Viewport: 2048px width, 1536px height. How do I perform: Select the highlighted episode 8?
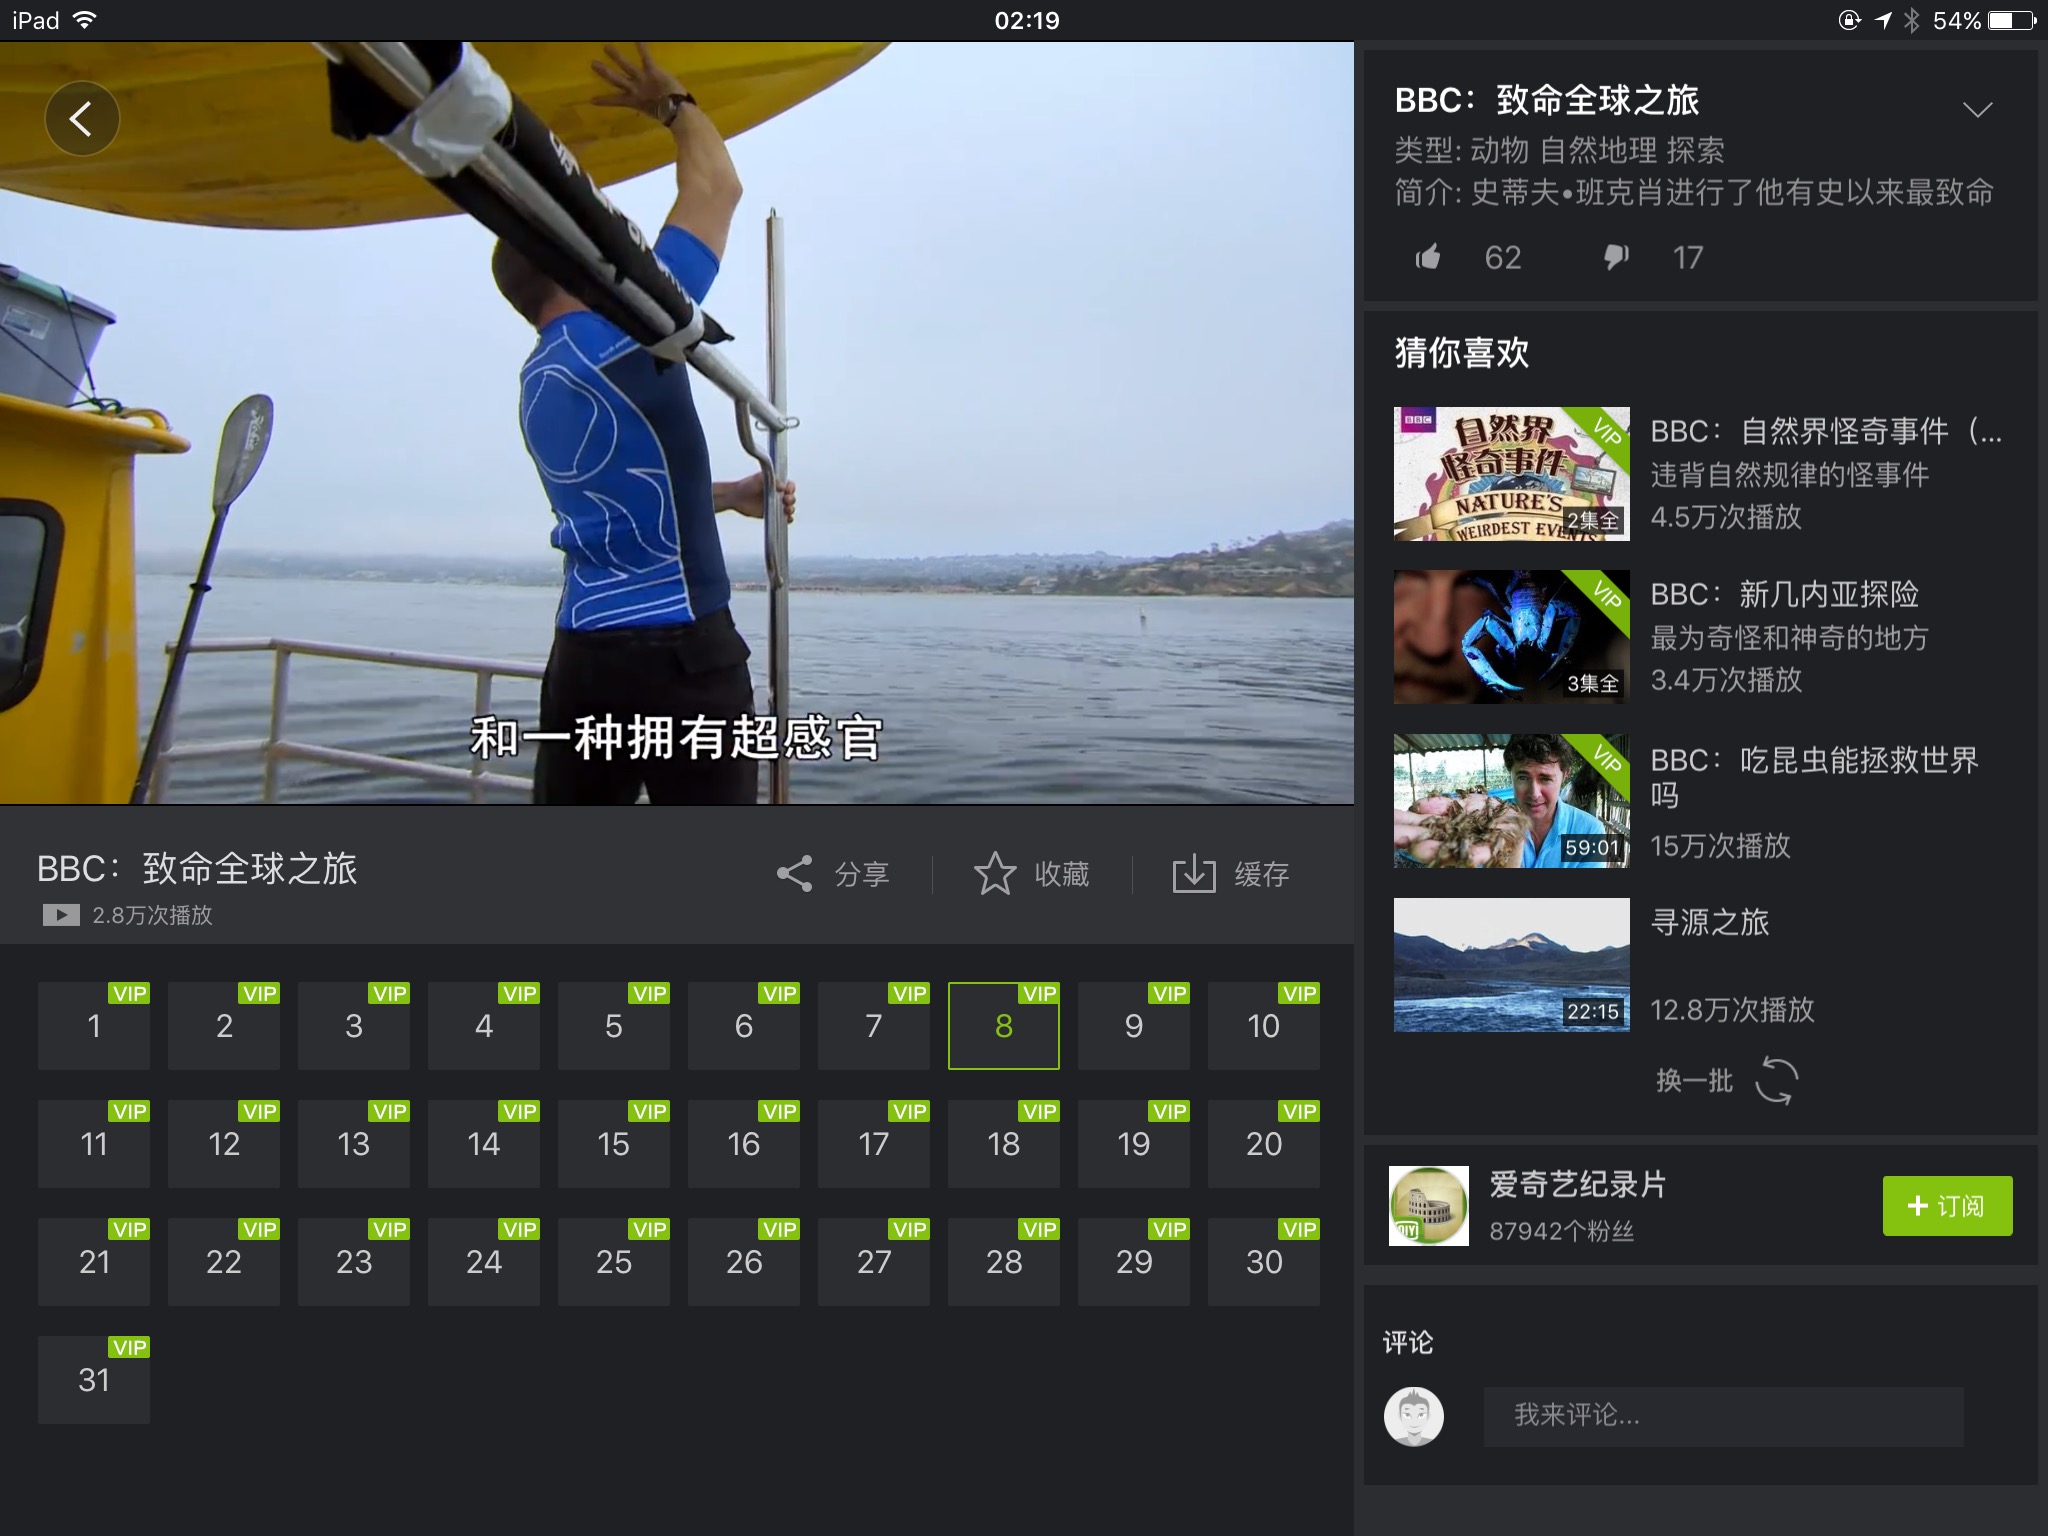coord(1004,1026)
